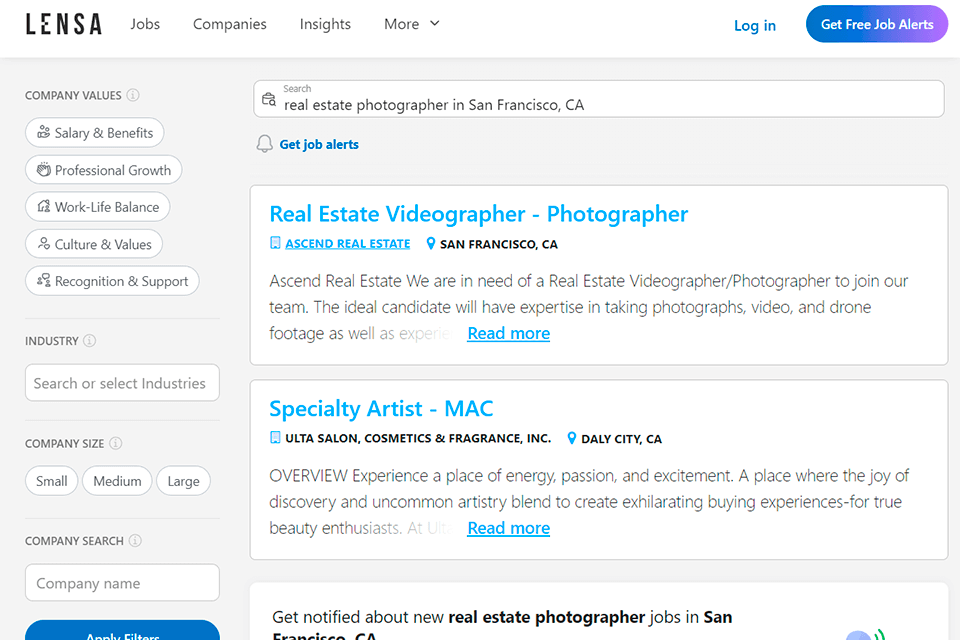Click Read more on the Ascend listing

coord(509,333)
